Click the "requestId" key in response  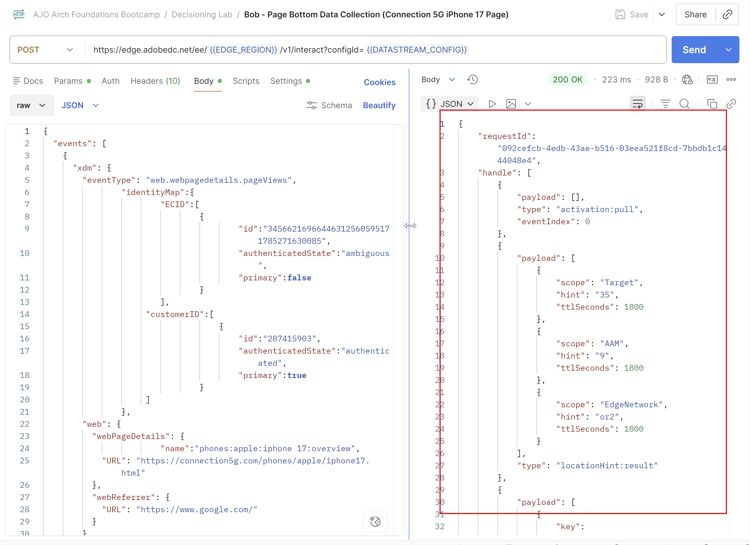[x=505, y=136]
